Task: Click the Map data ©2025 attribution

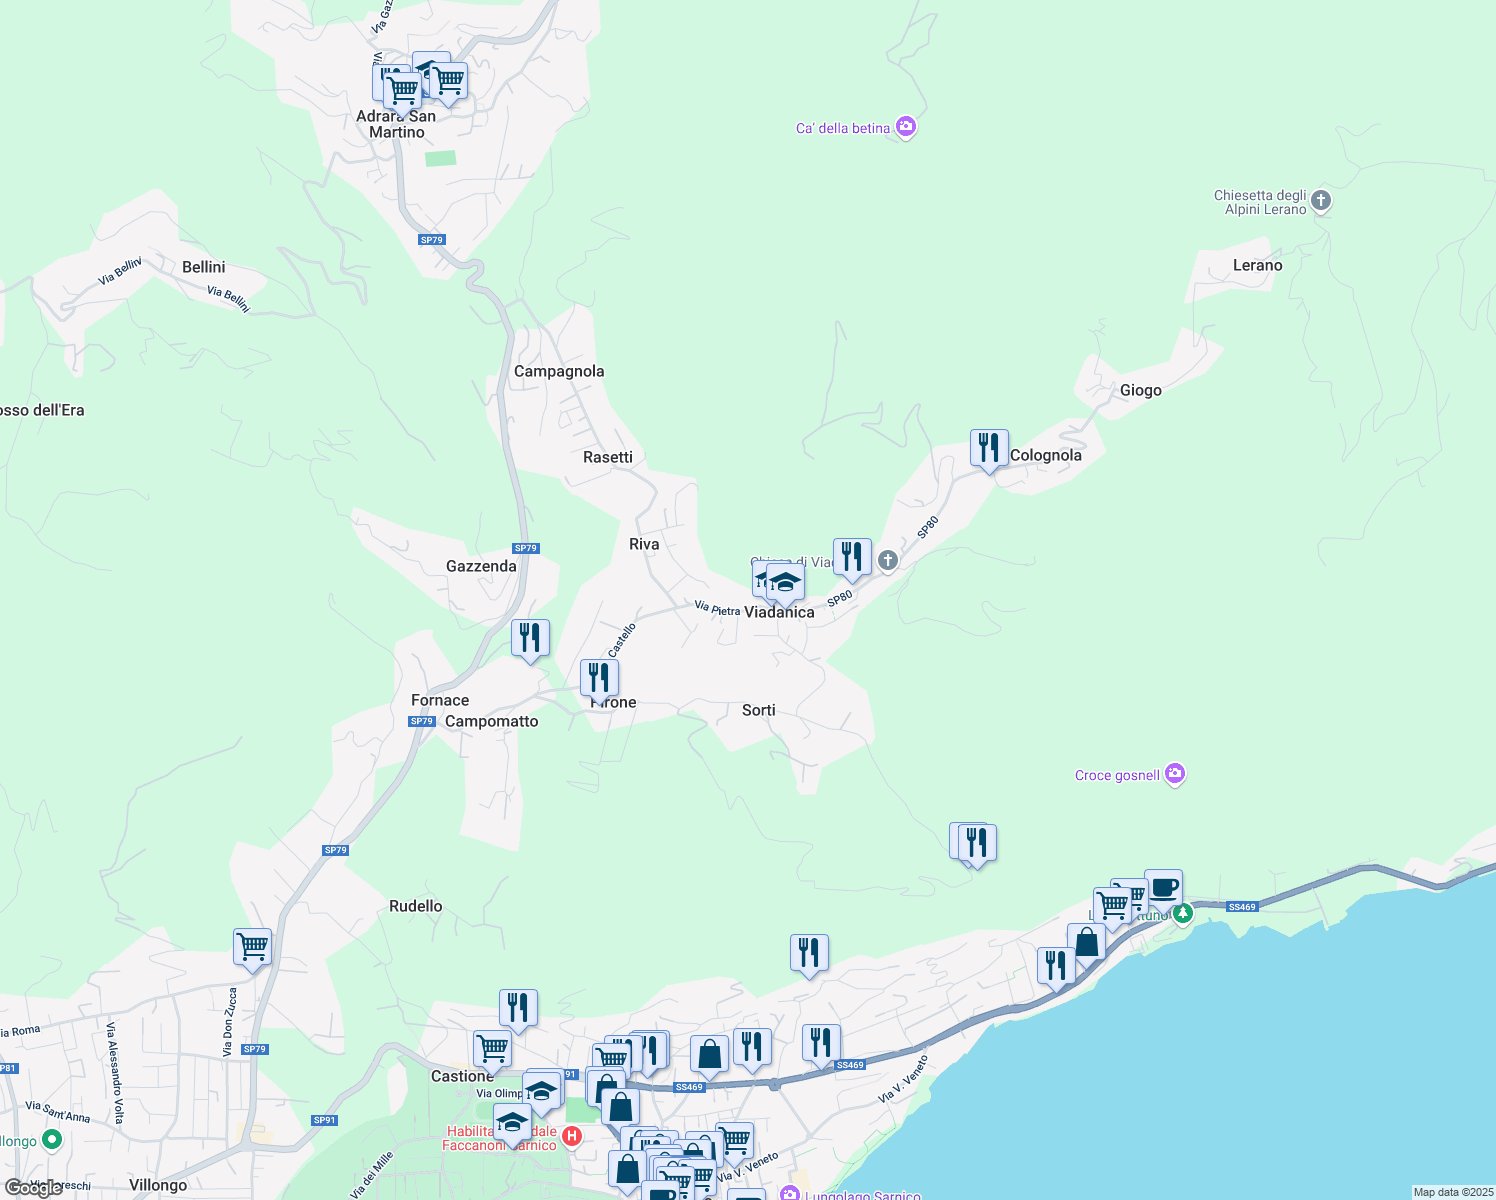Action: tap(1453, 1192)
